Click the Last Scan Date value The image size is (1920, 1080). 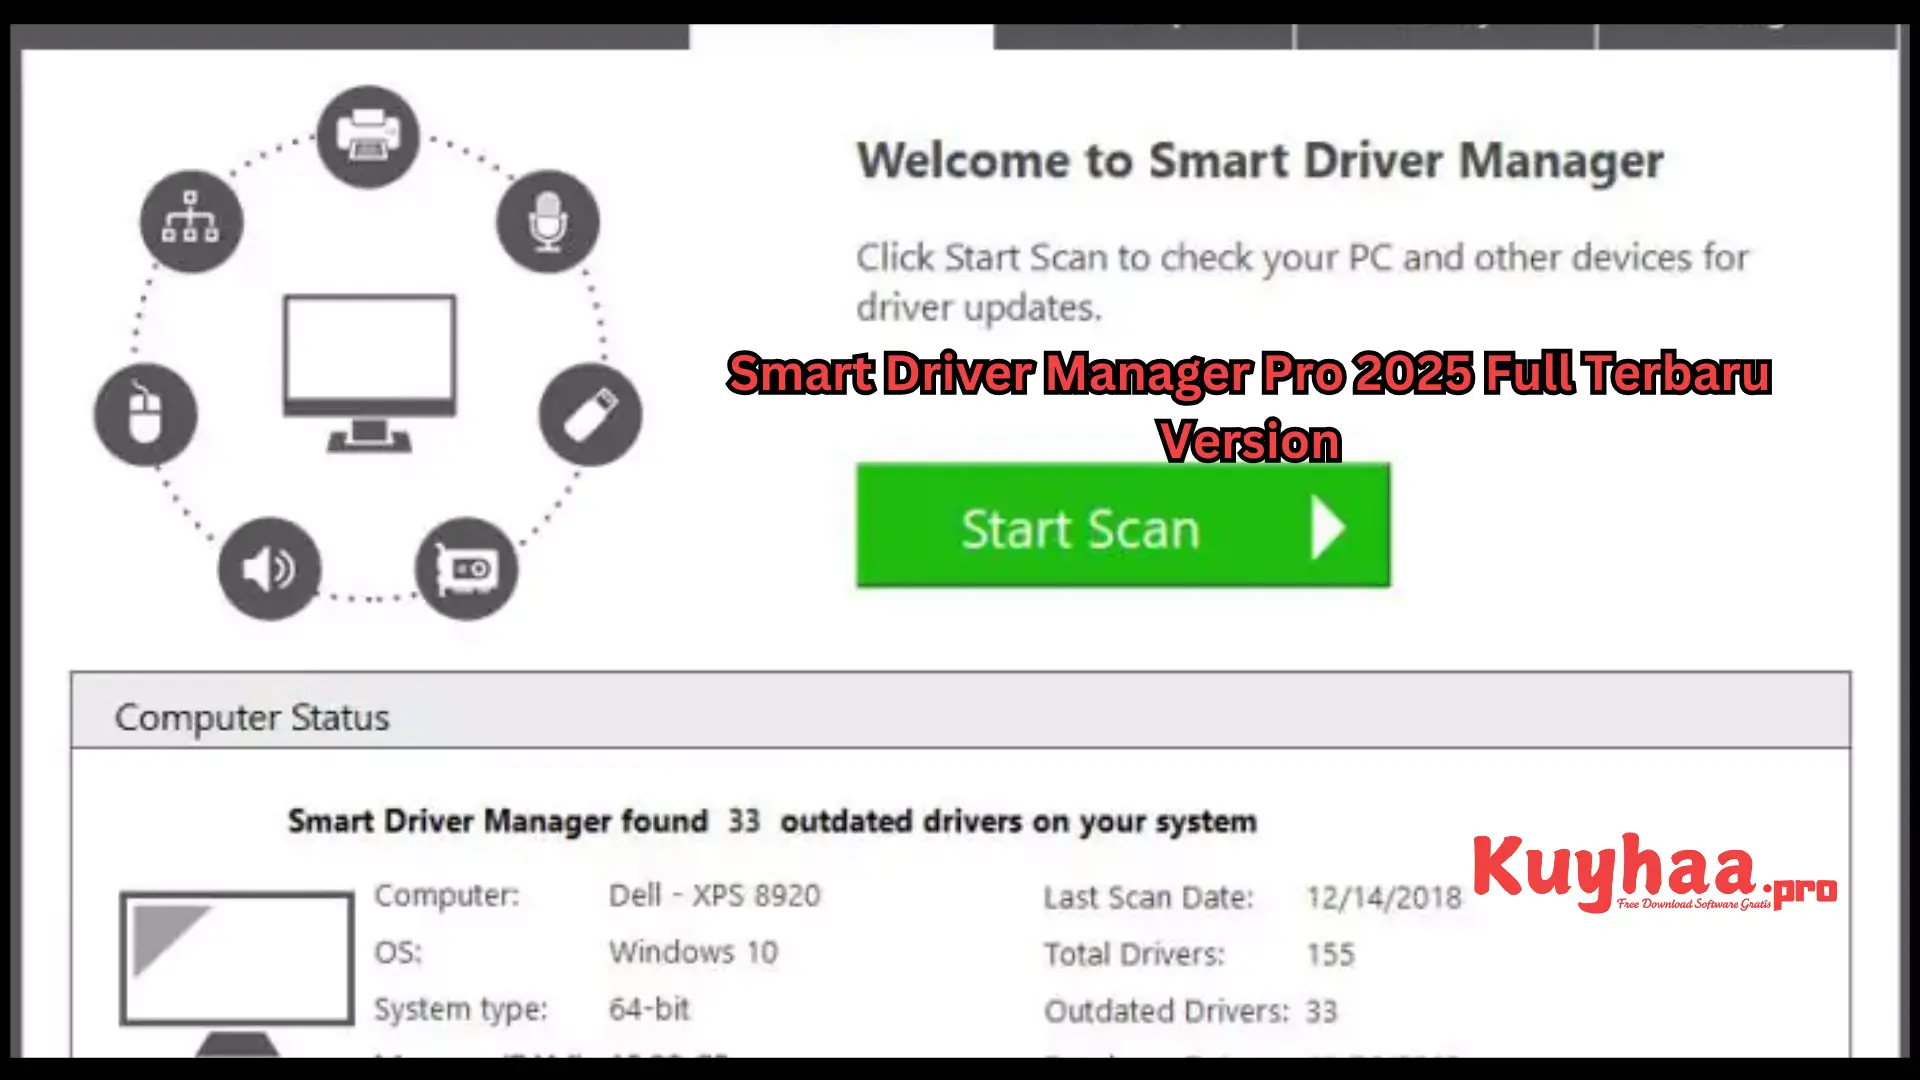pos(1386,897)
